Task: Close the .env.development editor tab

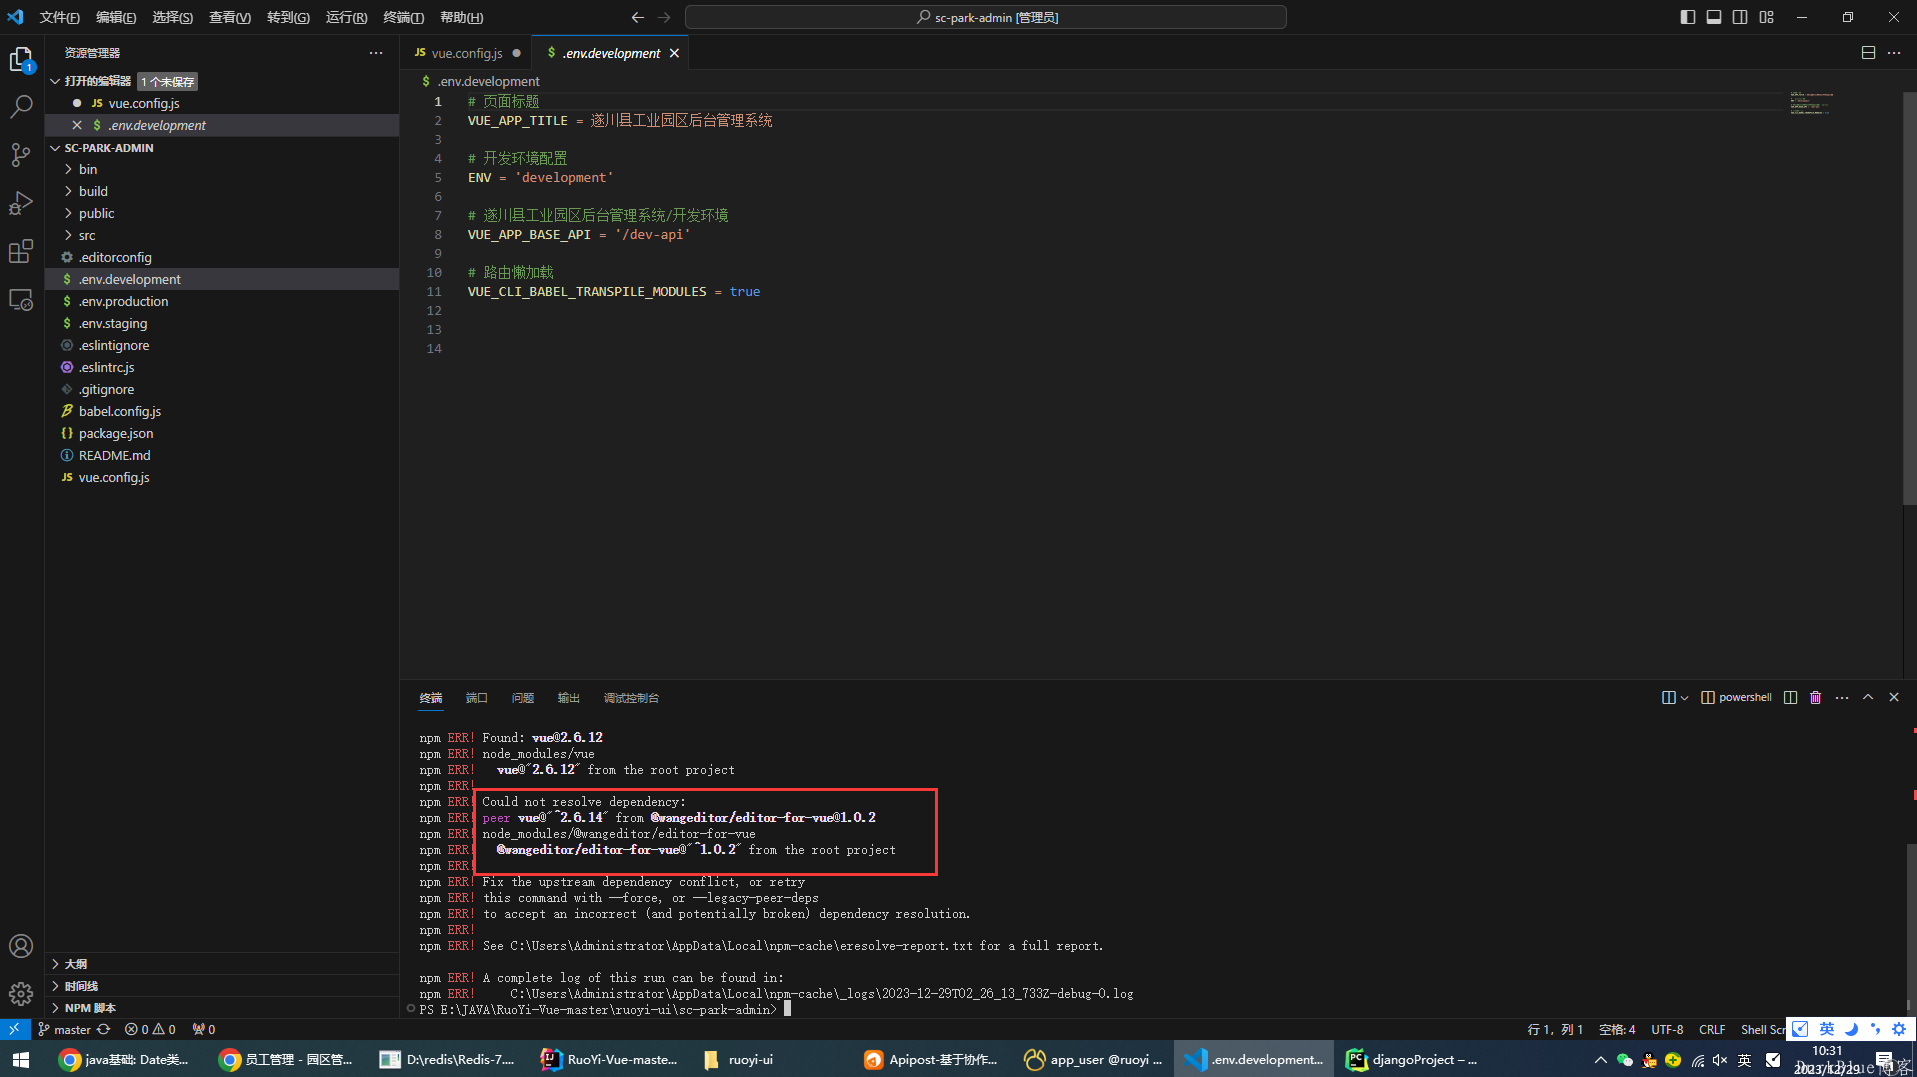Action: click(x=674, y=53)
